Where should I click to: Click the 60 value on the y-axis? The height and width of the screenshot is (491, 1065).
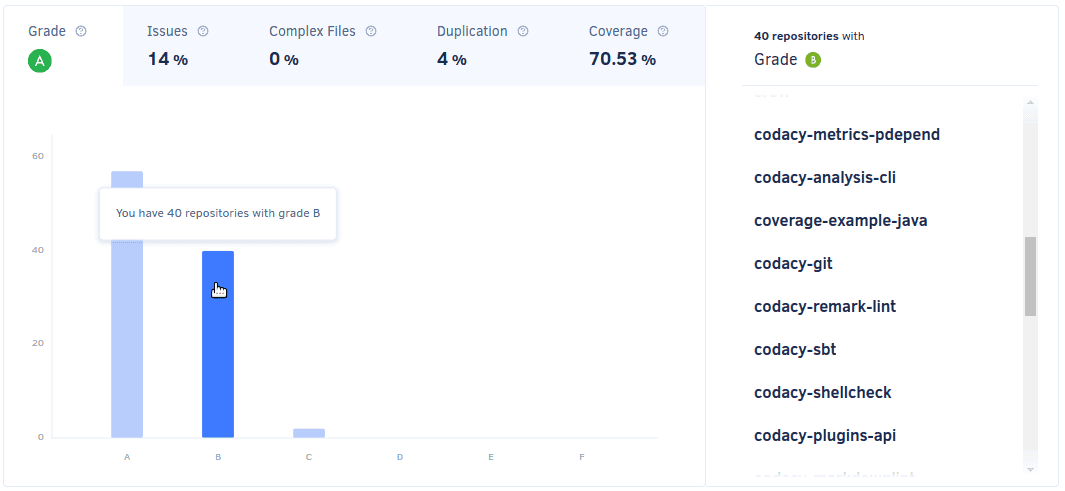(38, 156)
